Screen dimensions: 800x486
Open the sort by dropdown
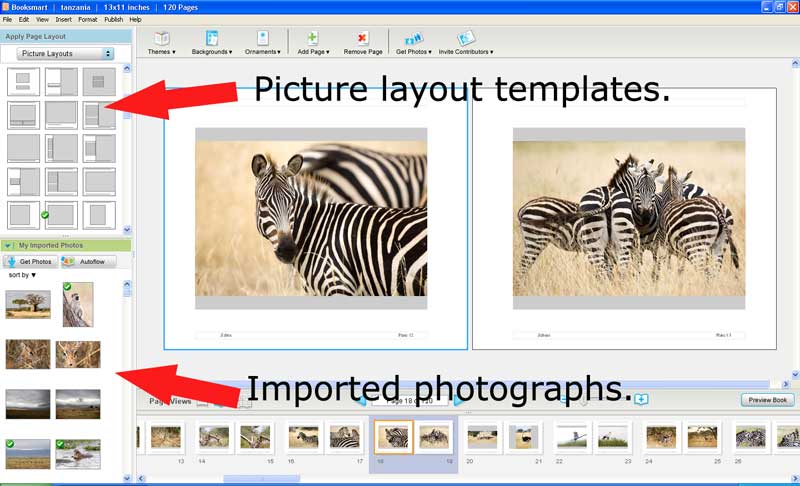22,275
